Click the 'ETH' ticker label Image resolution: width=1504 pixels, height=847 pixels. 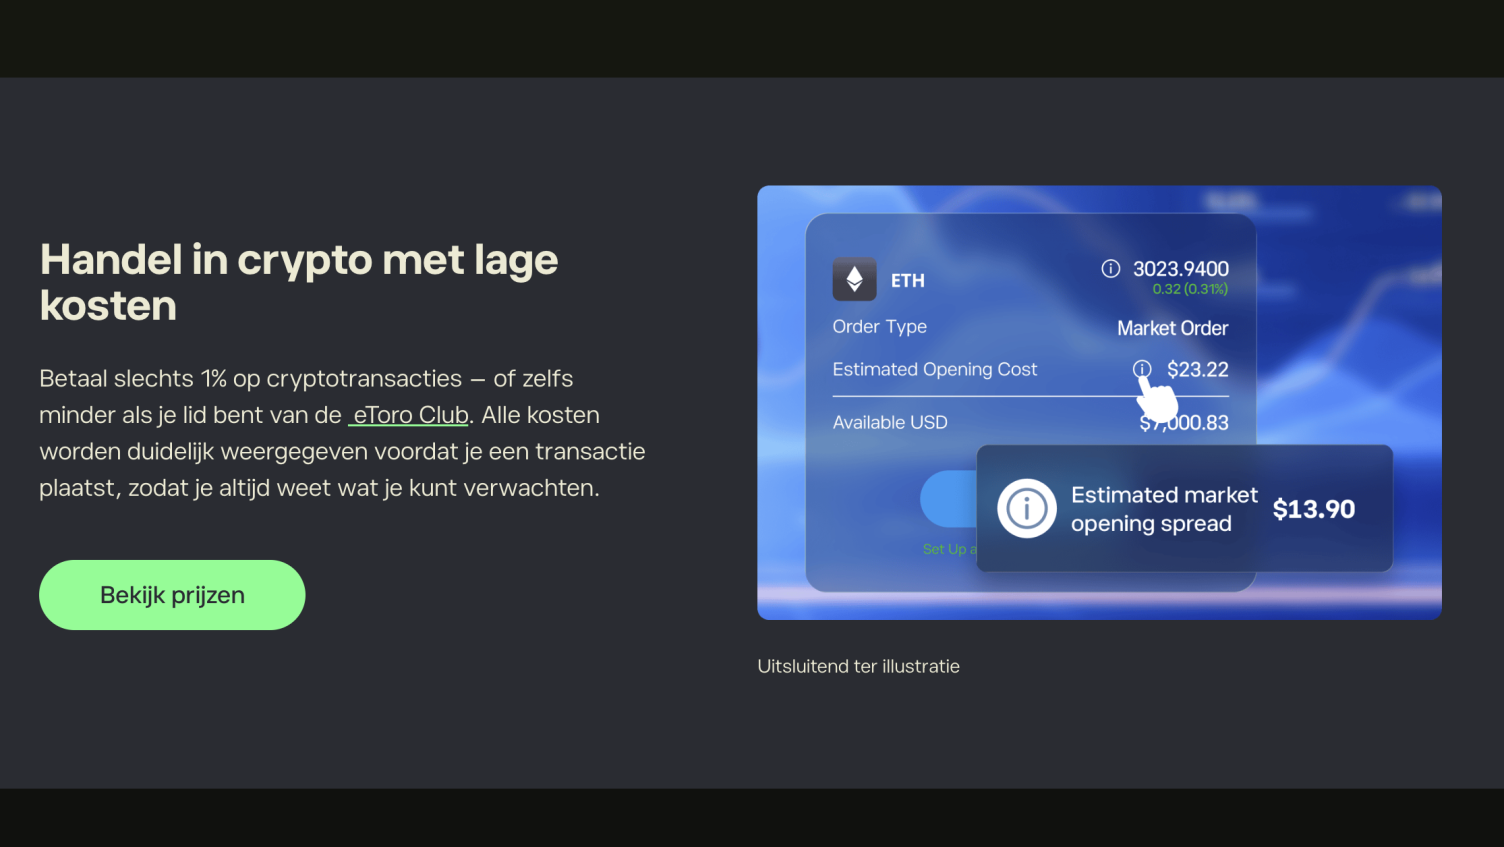tap(908, 281)
